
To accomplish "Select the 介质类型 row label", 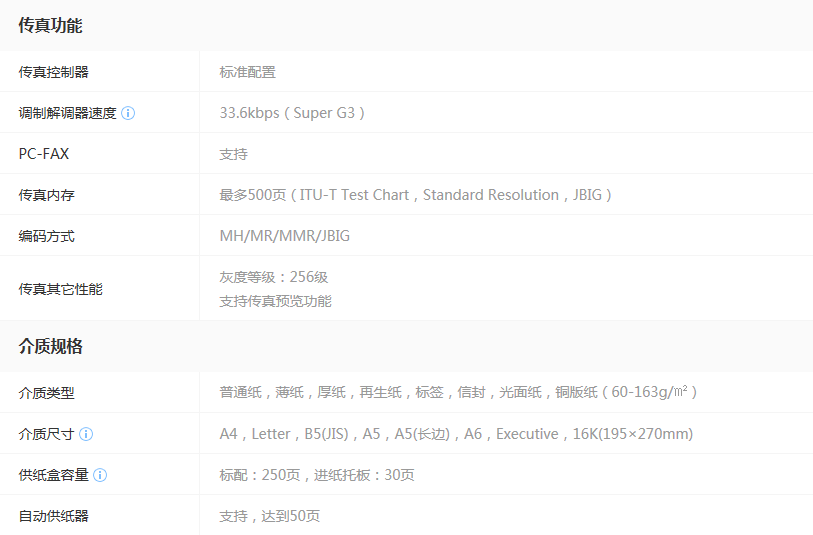I will (46, 393).
